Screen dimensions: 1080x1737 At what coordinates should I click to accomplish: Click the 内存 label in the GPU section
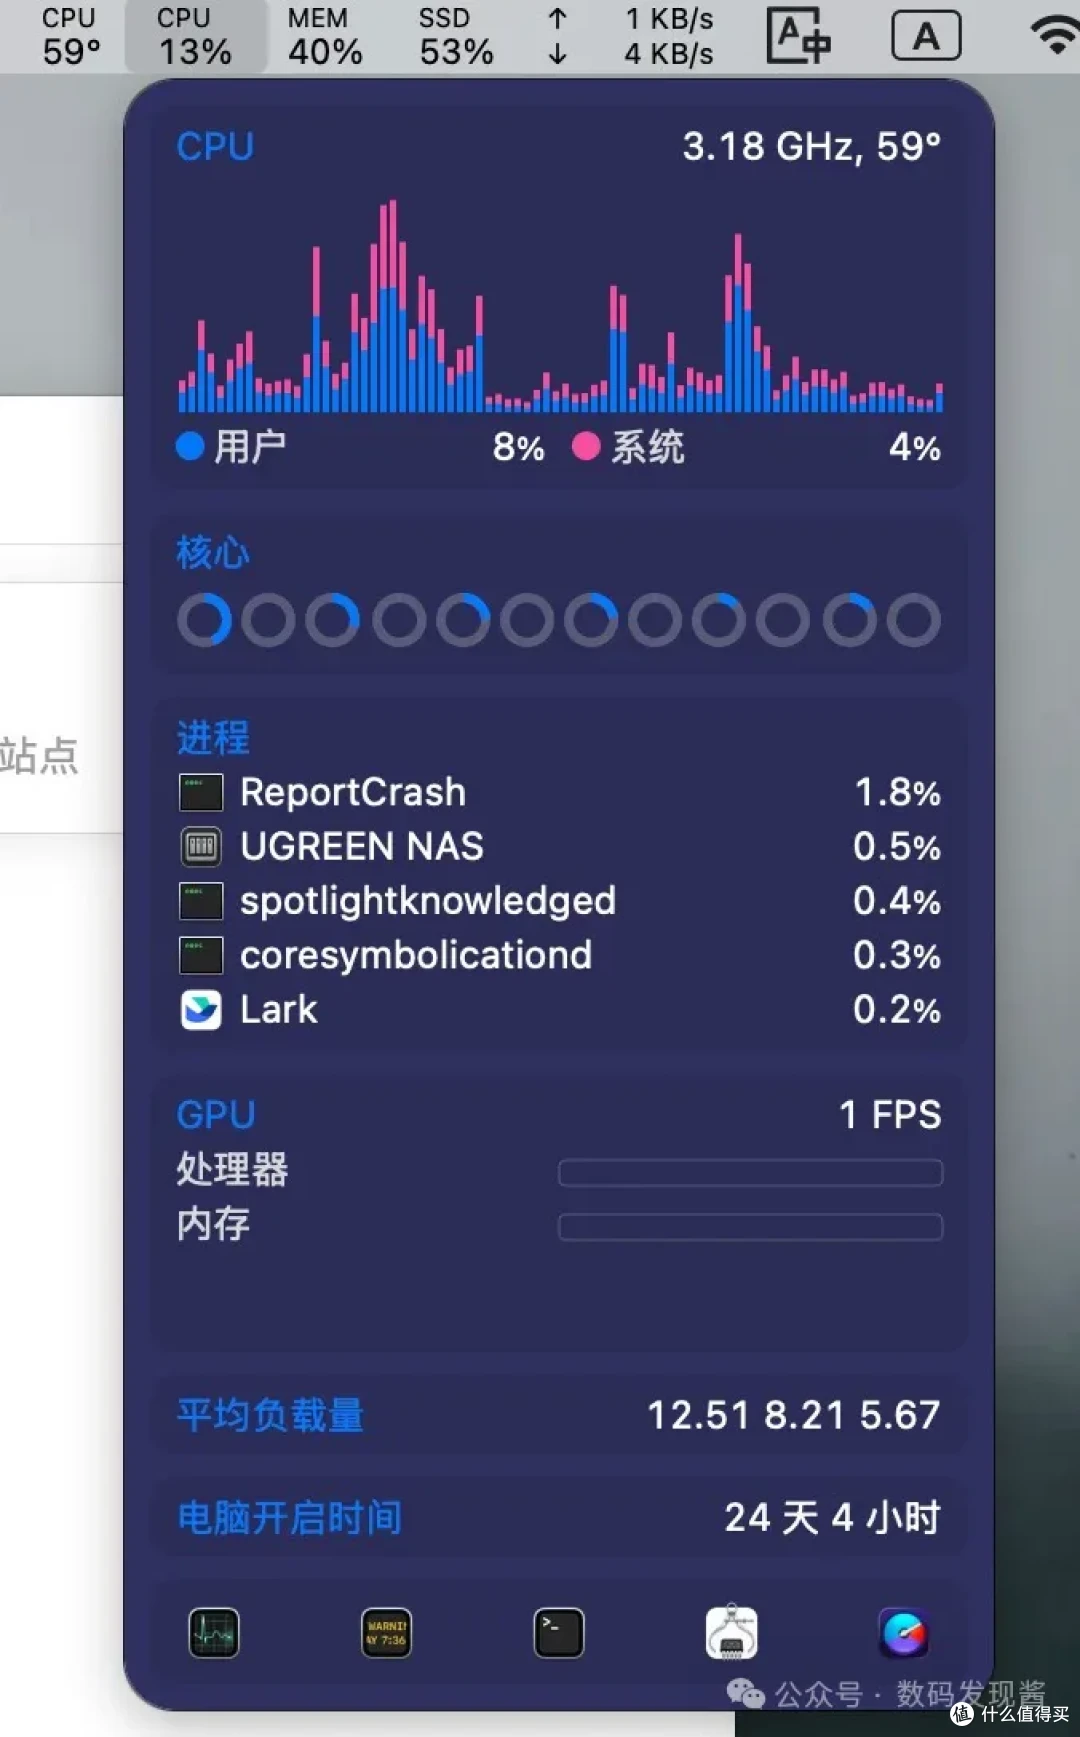[x=213, y=1223]
